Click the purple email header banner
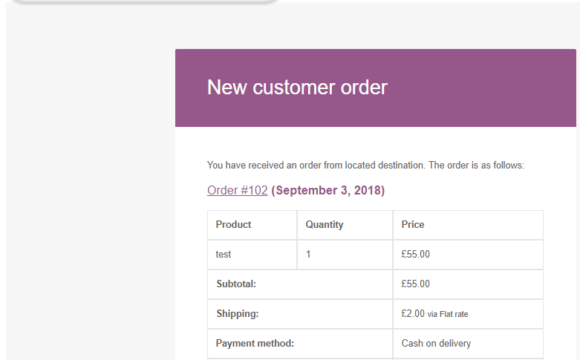Viewport: 580px width, 360px height. (x=375, y=88)
